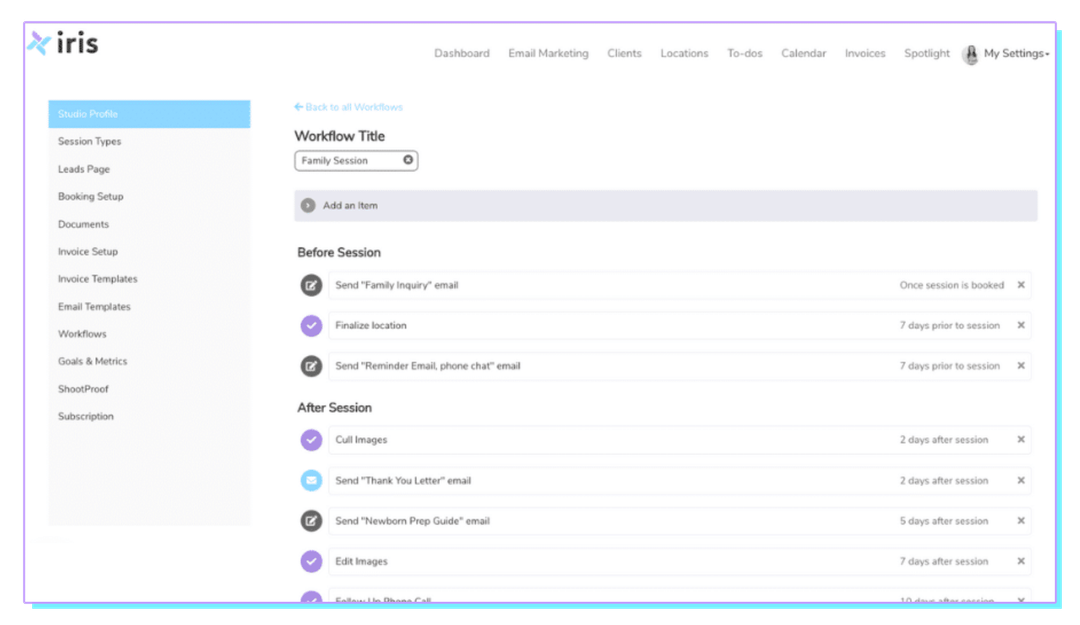Click the Add an Item bar
The width and height of the screenshot is (1080, 625).
tap(665, 206)
